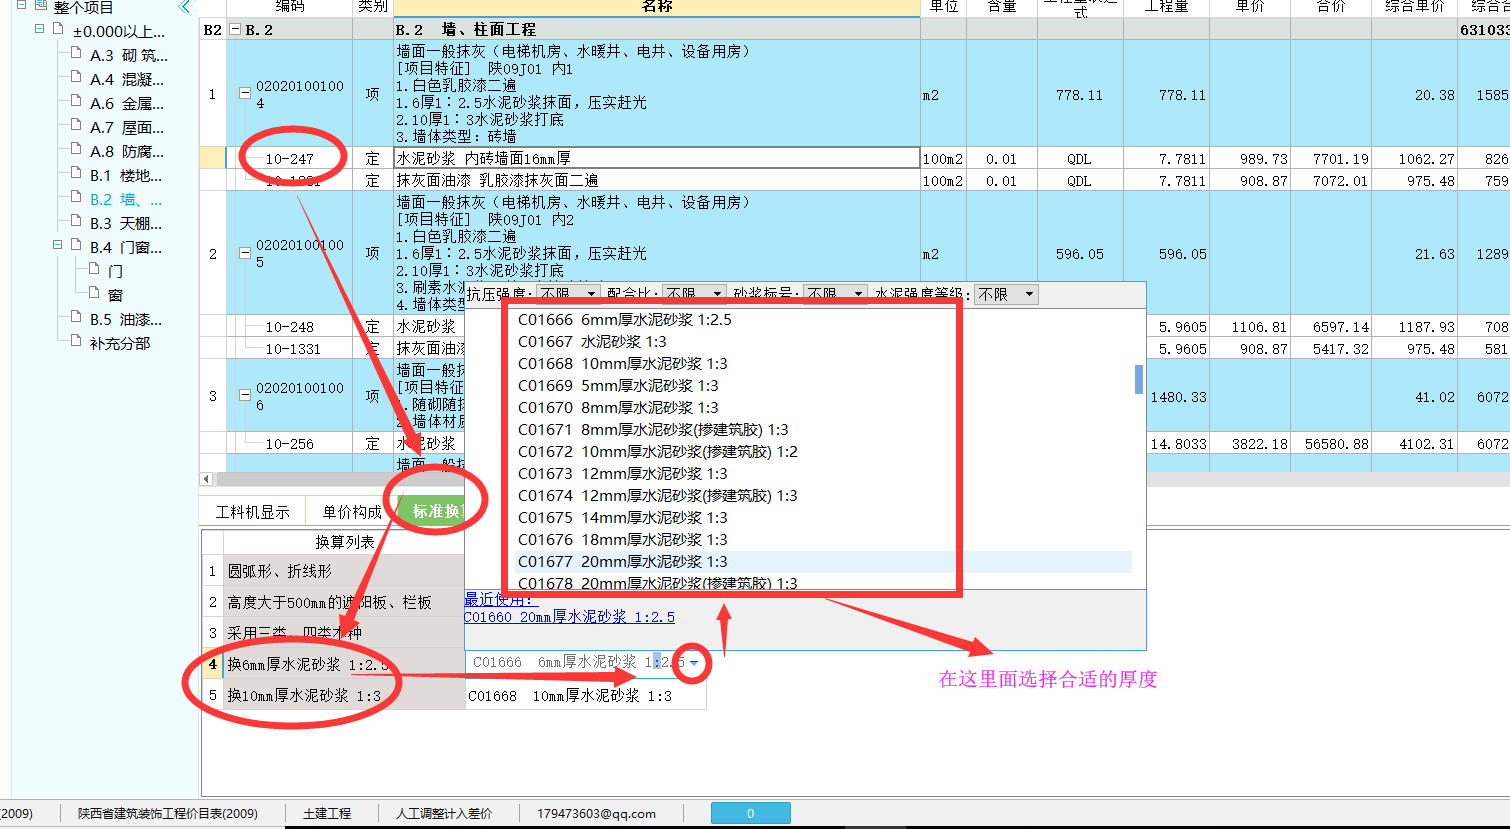Click the document icon beside B.1 楼地
The width and height of the screenshot is (1510, 829).
(x=75, y=173)
